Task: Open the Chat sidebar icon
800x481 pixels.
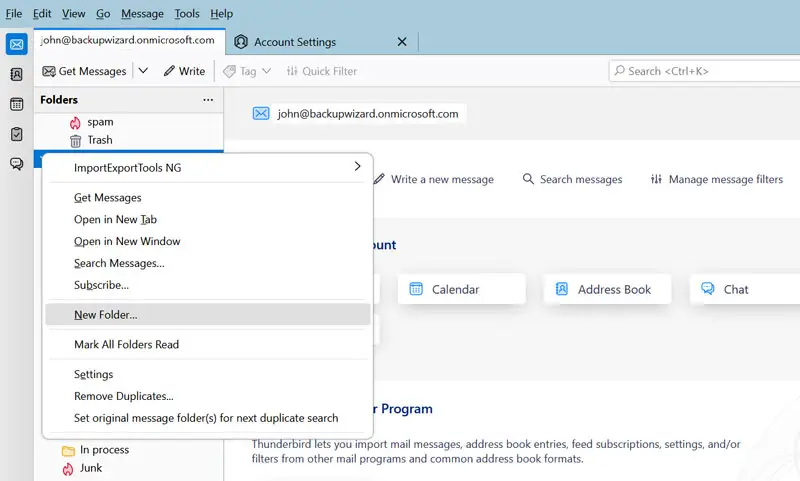Action: (x=16, y=165)
